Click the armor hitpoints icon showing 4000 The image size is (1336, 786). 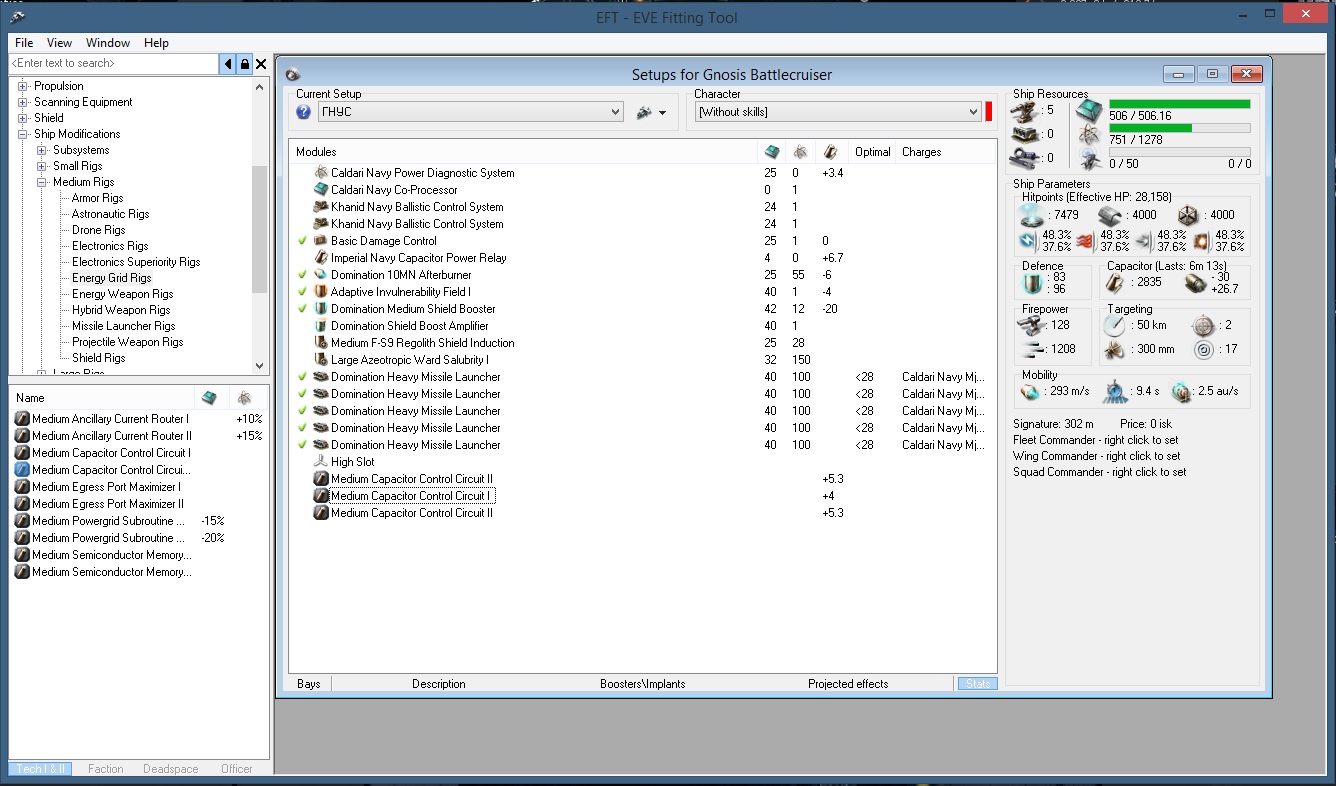(x=1108, y=214)
